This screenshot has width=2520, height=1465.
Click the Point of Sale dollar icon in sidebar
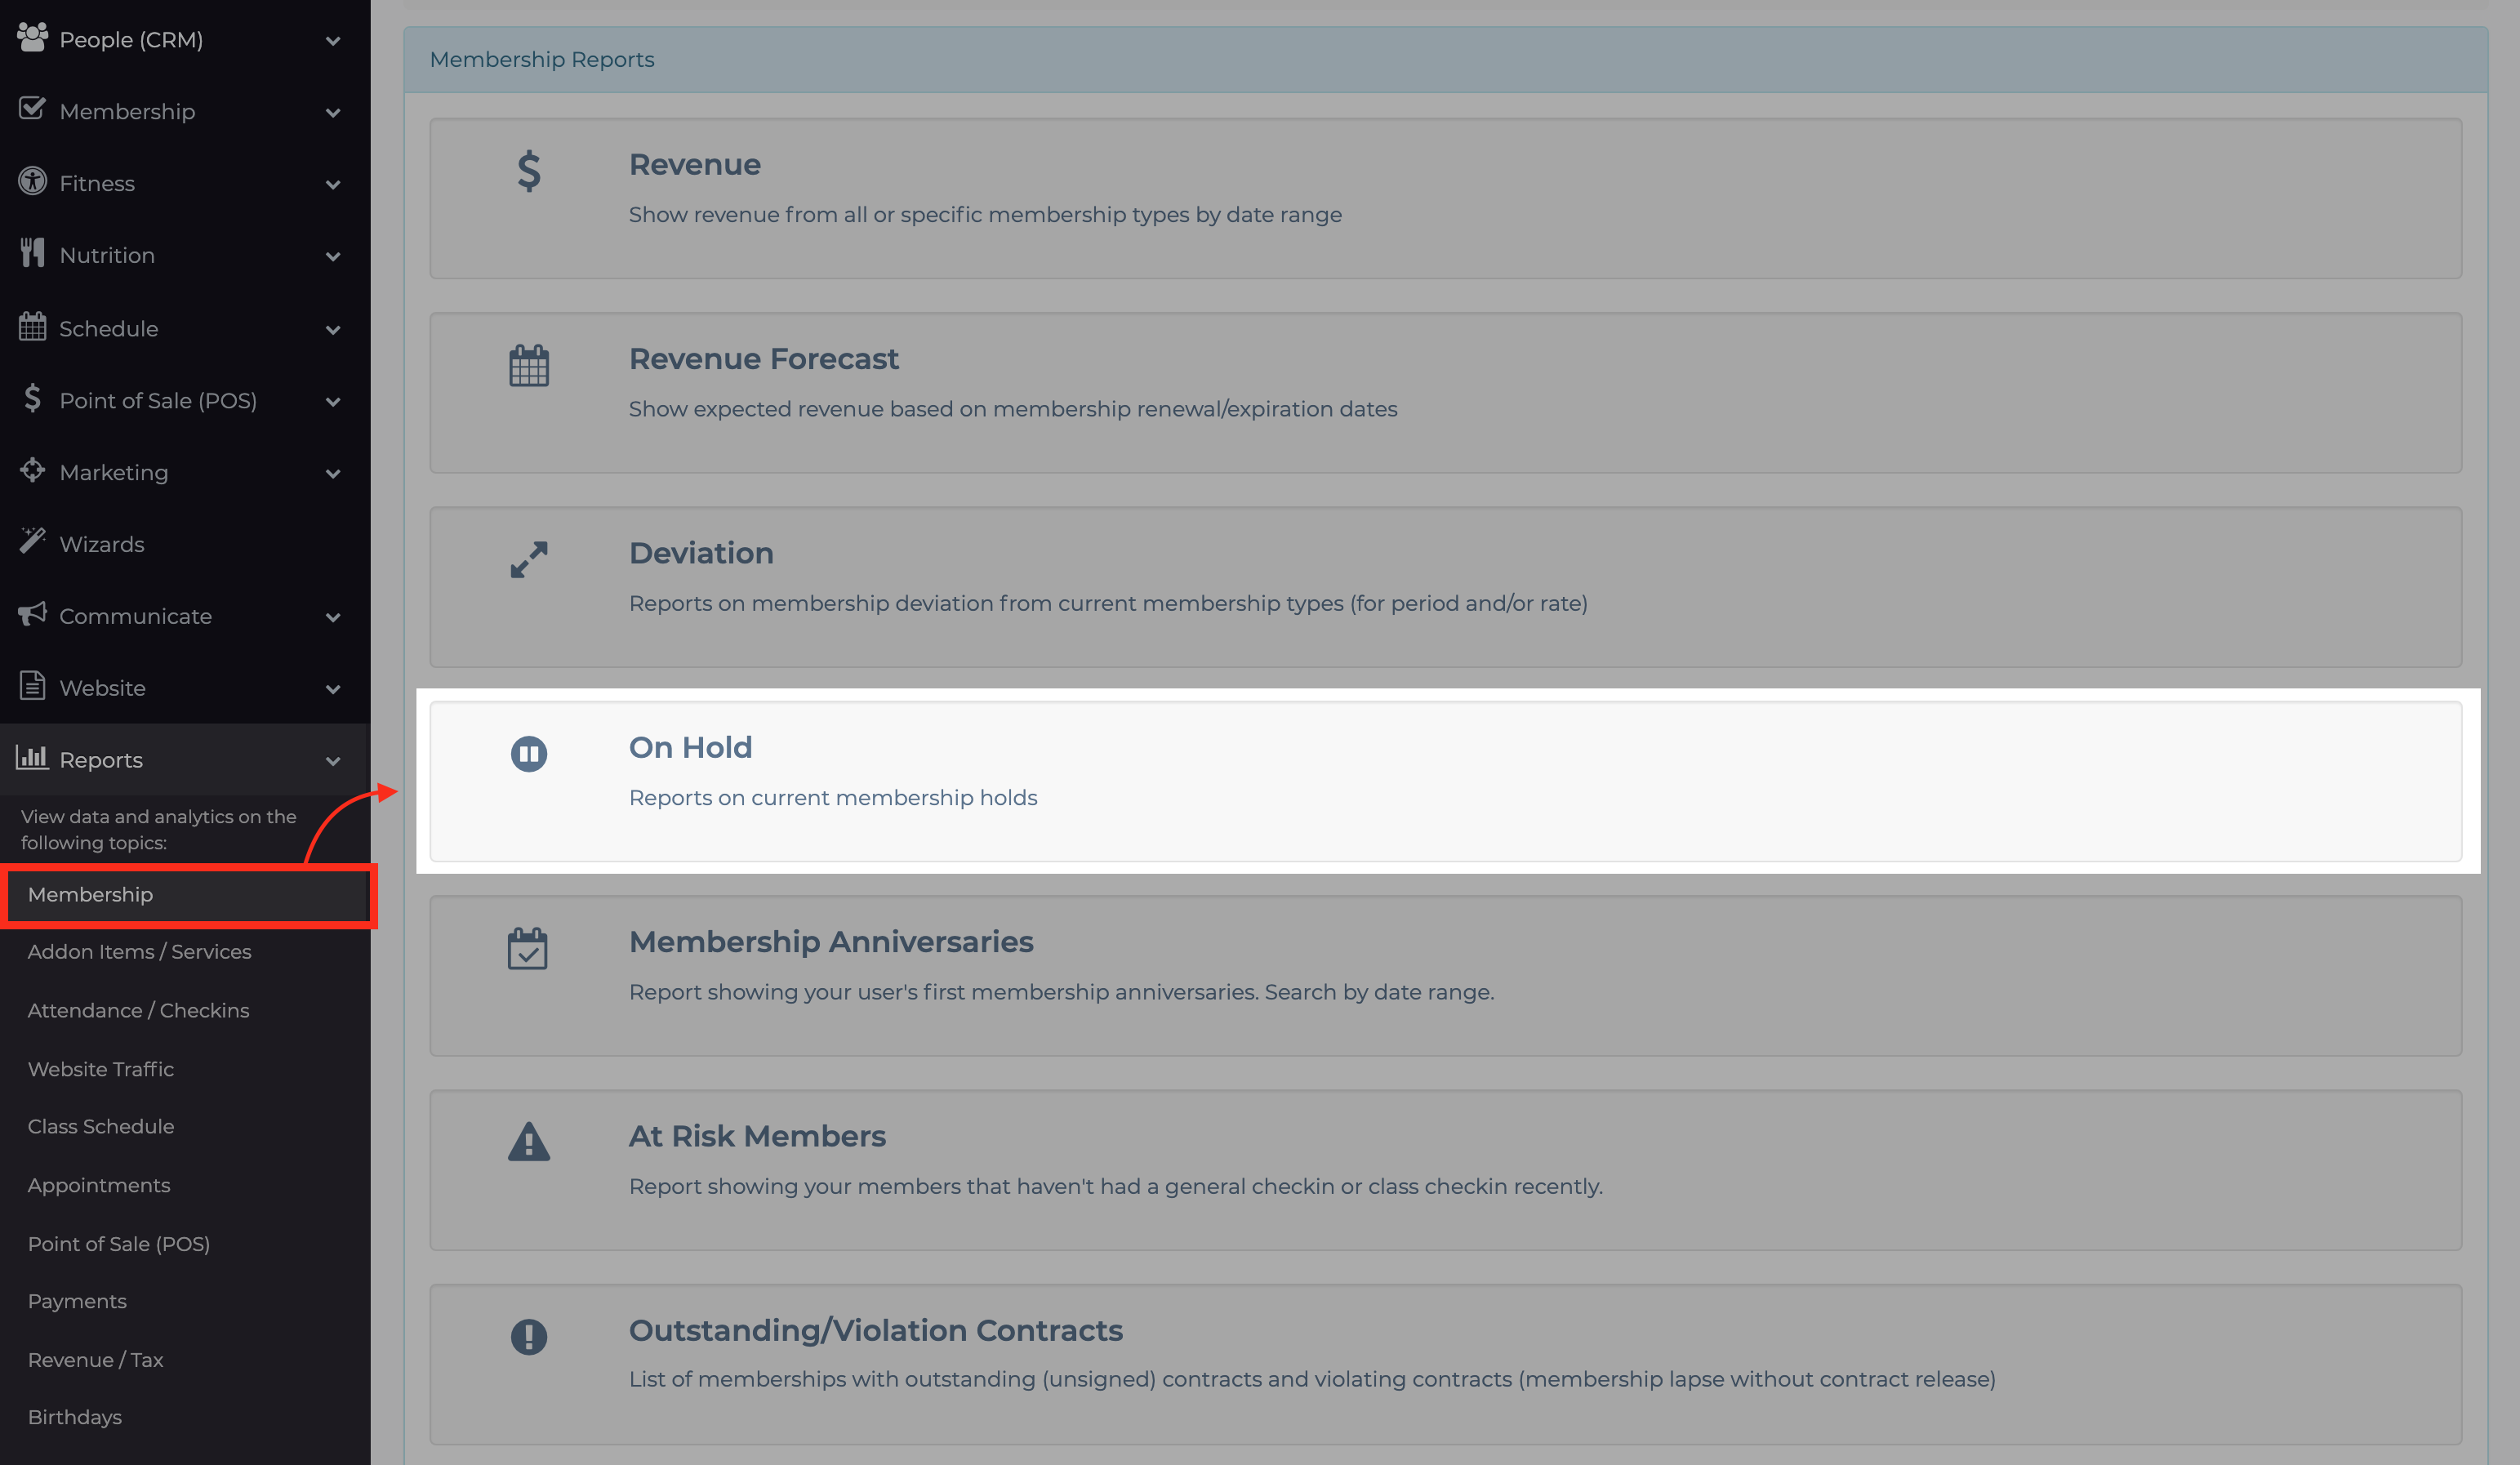pyautogui.click(x=32, y=398)
